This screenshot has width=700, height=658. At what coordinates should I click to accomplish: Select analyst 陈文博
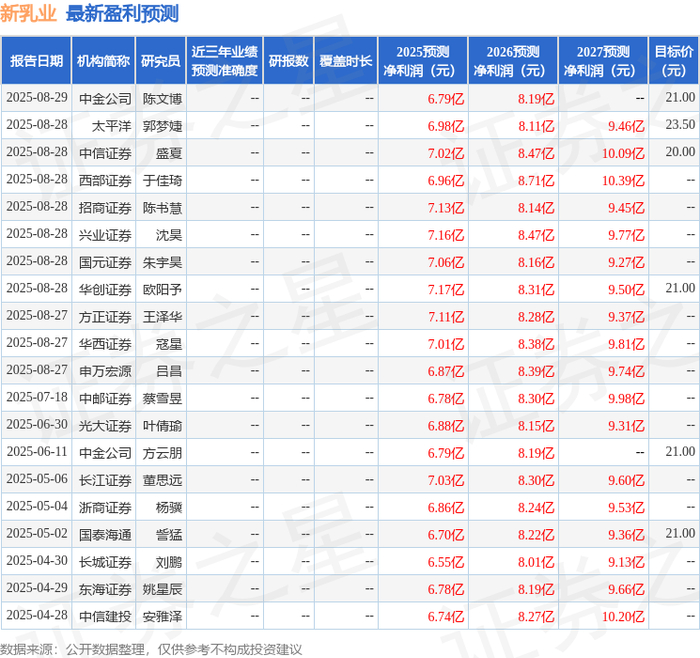tap(162, 99)
